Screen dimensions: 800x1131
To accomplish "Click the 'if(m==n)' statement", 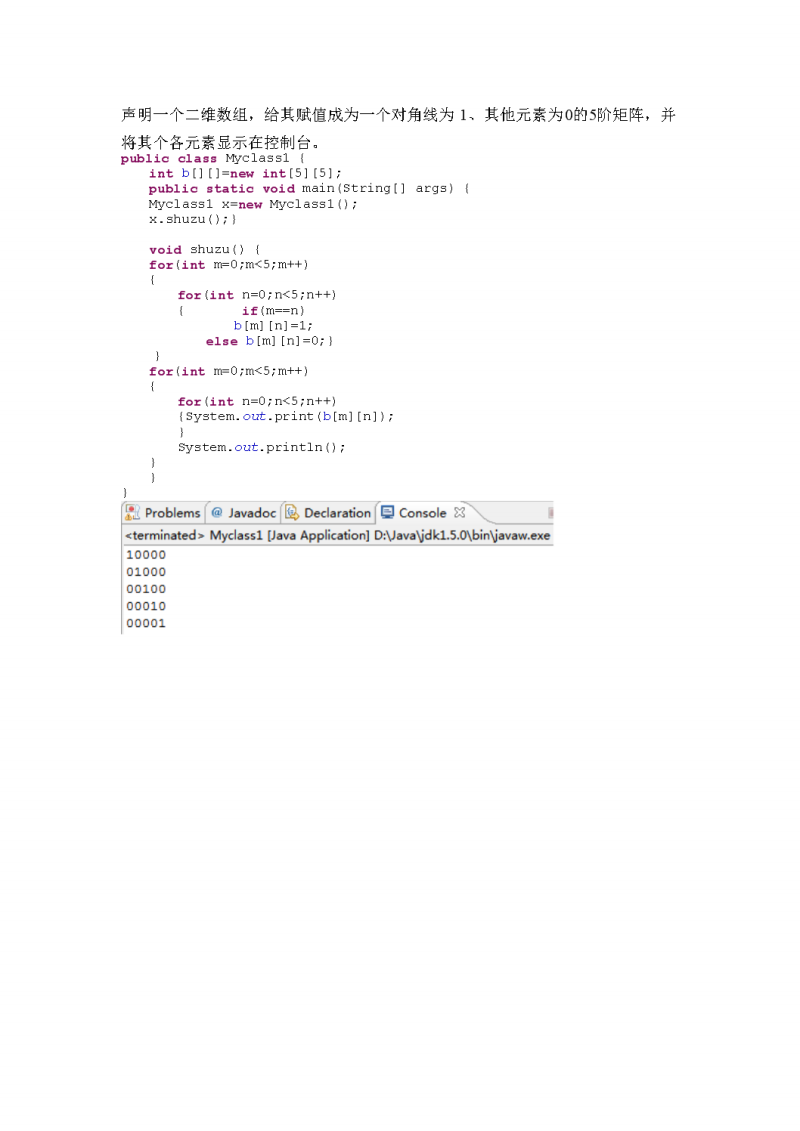I will click(273, 311).
